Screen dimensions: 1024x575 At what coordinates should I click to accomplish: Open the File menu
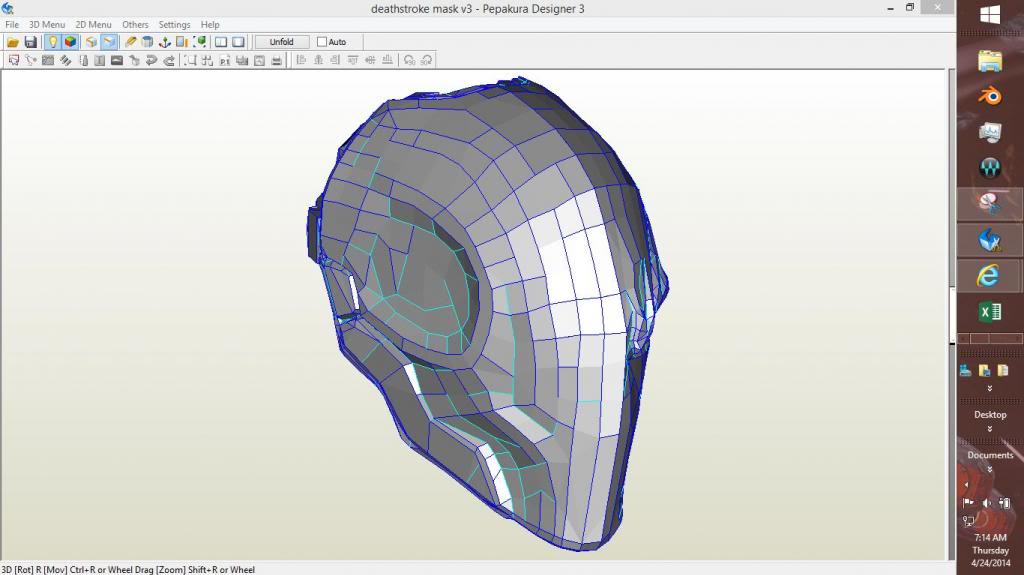(x=12, y=24)
